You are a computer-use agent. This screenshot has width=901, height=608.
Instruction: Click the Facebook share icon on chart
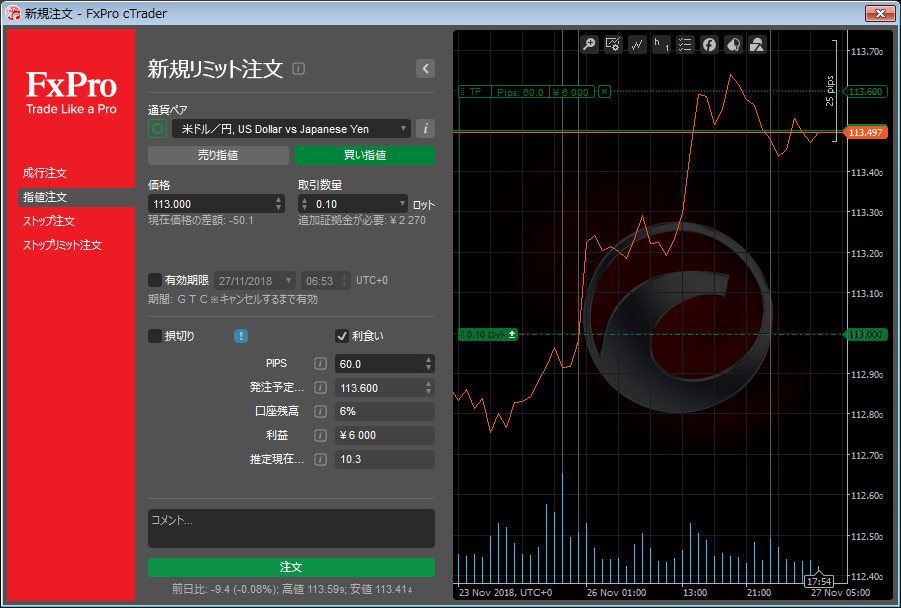[x=709, y=44]
